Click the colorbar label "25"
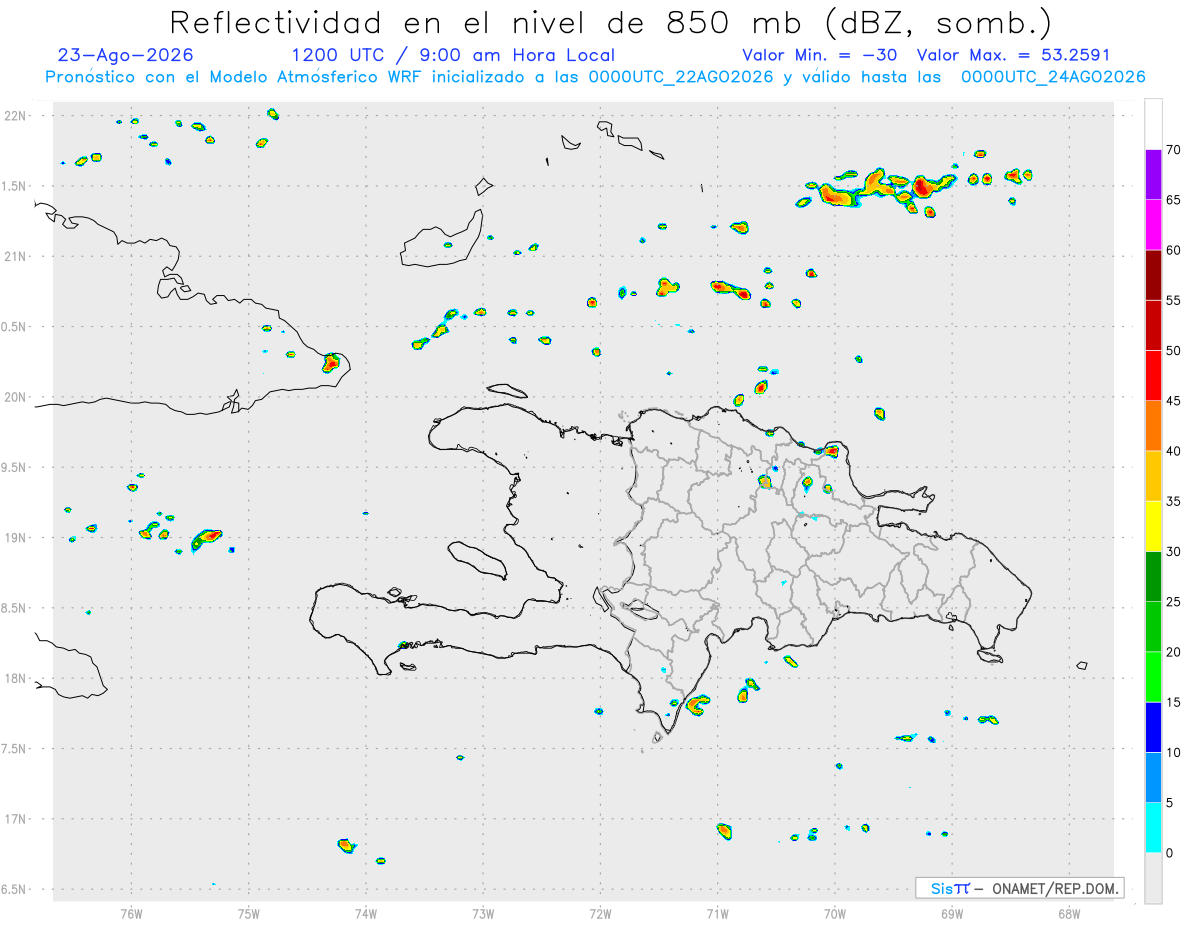The height and width of the screenshot is (927, 1200). (1174, 602)
